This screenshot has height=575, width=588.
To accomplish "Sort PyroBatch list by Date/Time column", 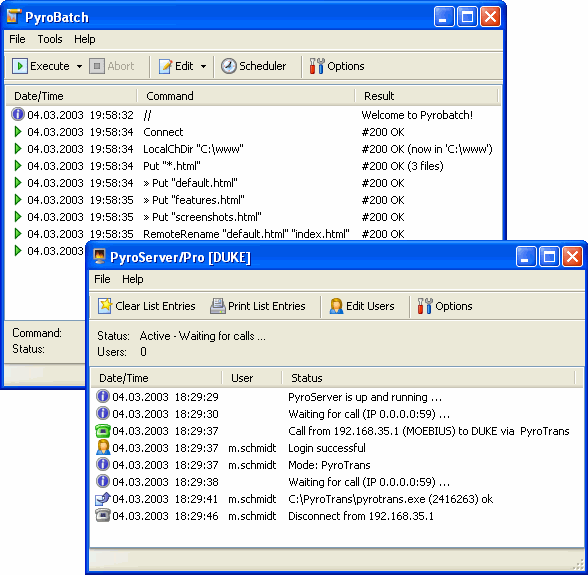I will [x=71, y=96].
